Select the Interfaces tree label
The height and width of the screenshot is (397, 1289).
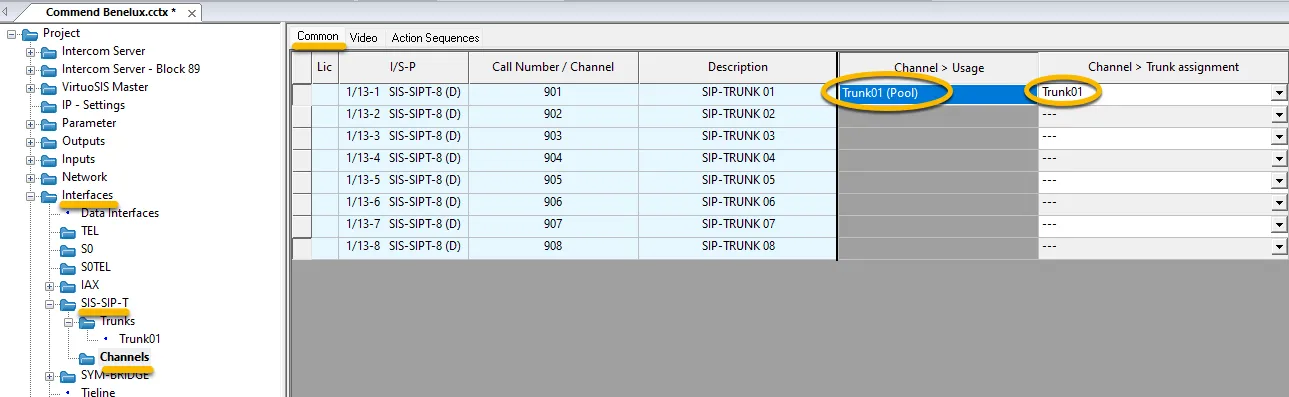point(87,196)
